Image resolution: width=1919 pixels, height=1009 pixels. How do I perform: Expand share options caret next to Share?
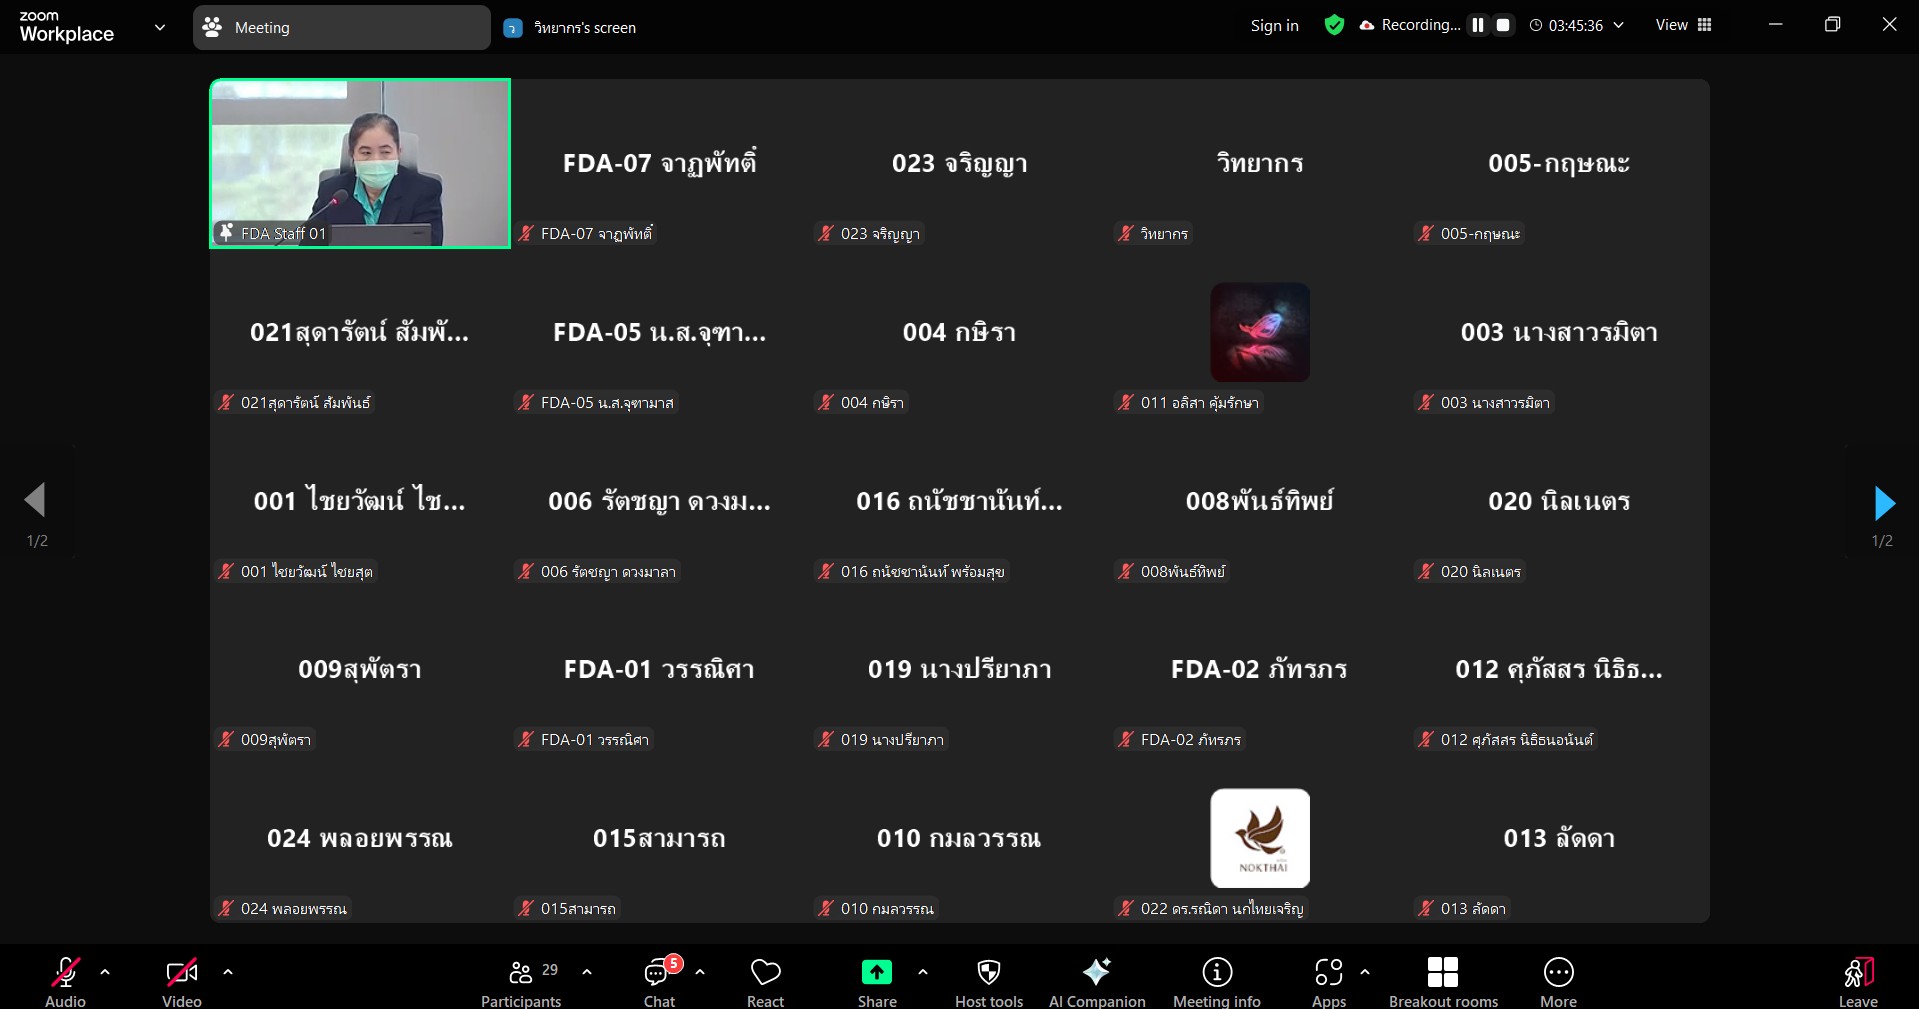(x=923, y=972)
